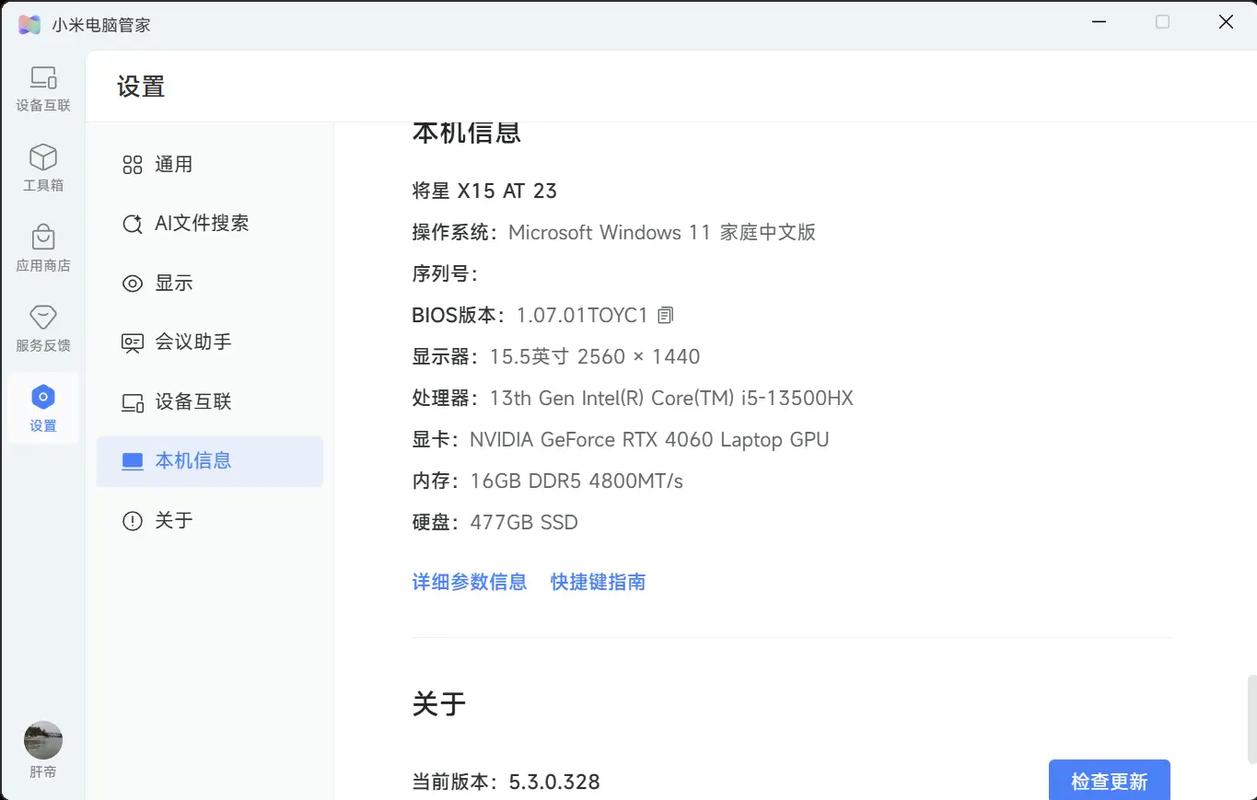Open the 显示 settings section
The width and height of the screenshot is (1257, 800).
(173, 281)
